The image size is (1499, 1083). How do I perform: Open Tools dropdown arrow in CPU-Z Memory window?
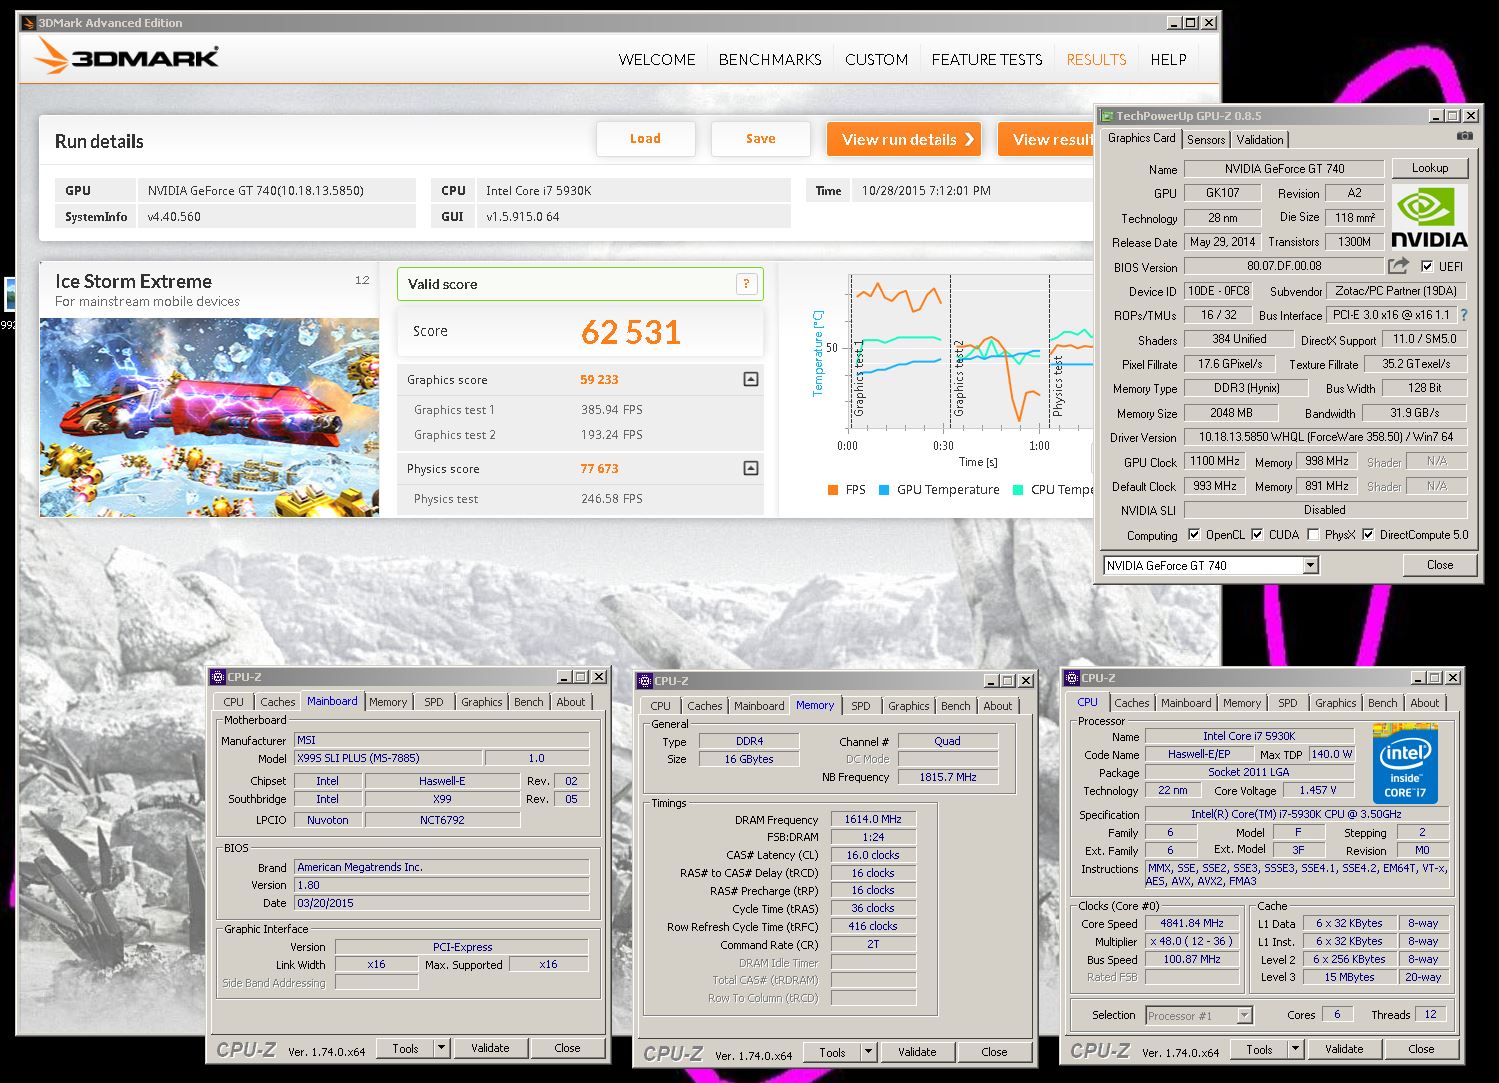869,1052
